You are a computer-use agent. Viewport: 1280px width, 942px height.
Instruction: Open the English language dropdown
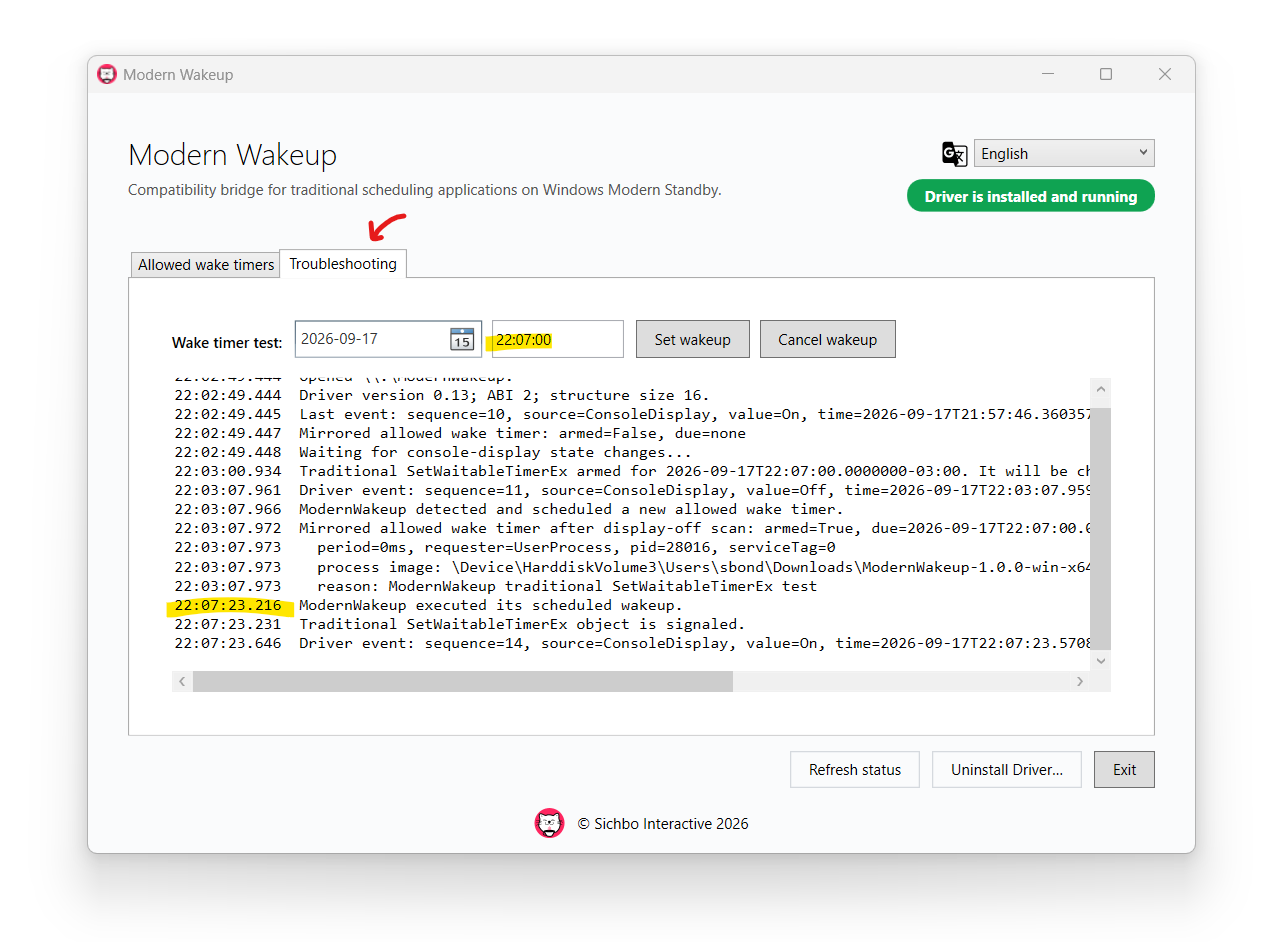pyautogui.click(x=1064, y=153)
